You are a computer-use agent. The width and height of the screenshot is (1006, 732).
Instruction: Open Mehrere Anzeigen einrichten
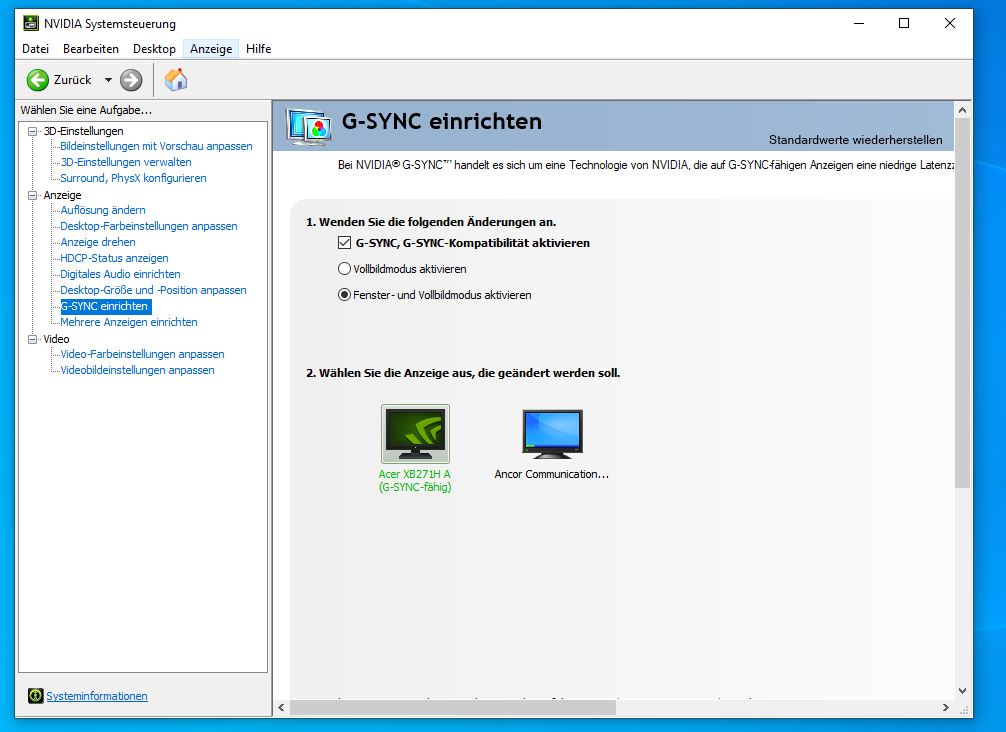(x=129, y=323)
